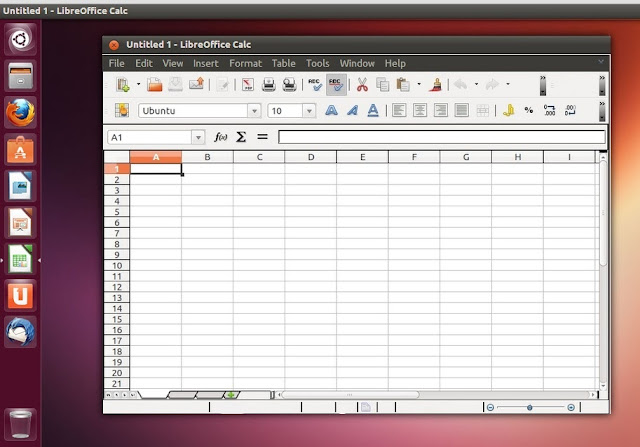The height and width of the screenshot is (447, 640).
Task: Click the Copy icon
Action: 382,85
